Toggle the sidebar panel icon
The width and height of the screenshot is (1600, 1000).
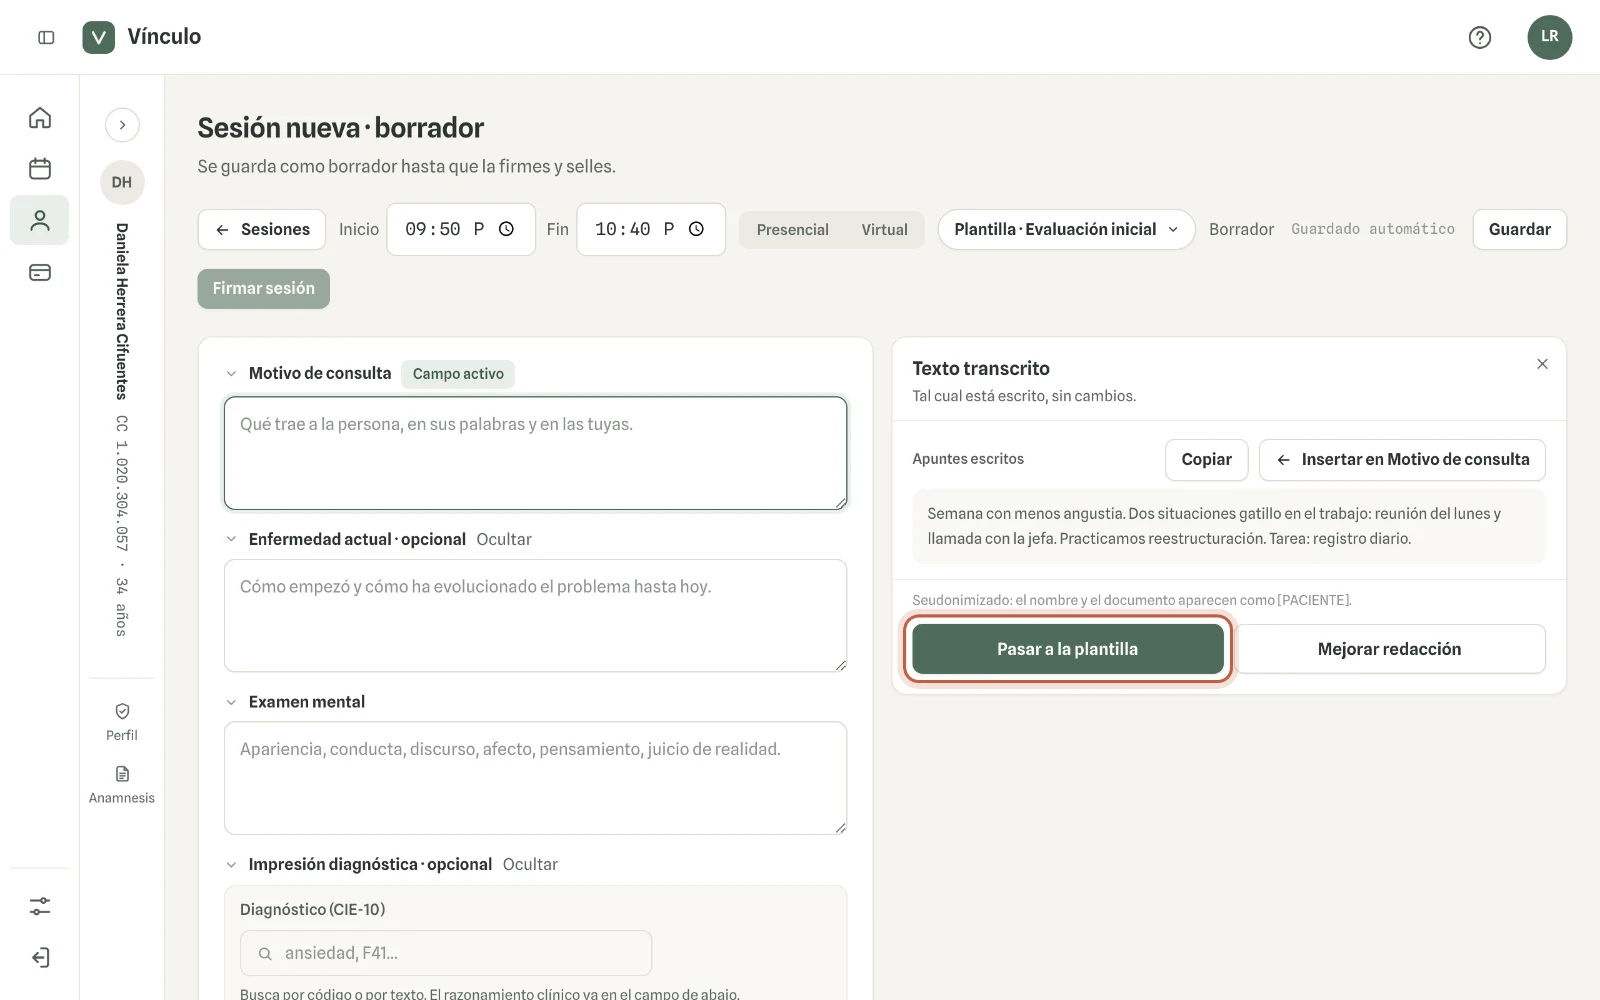tap(46, 37)
